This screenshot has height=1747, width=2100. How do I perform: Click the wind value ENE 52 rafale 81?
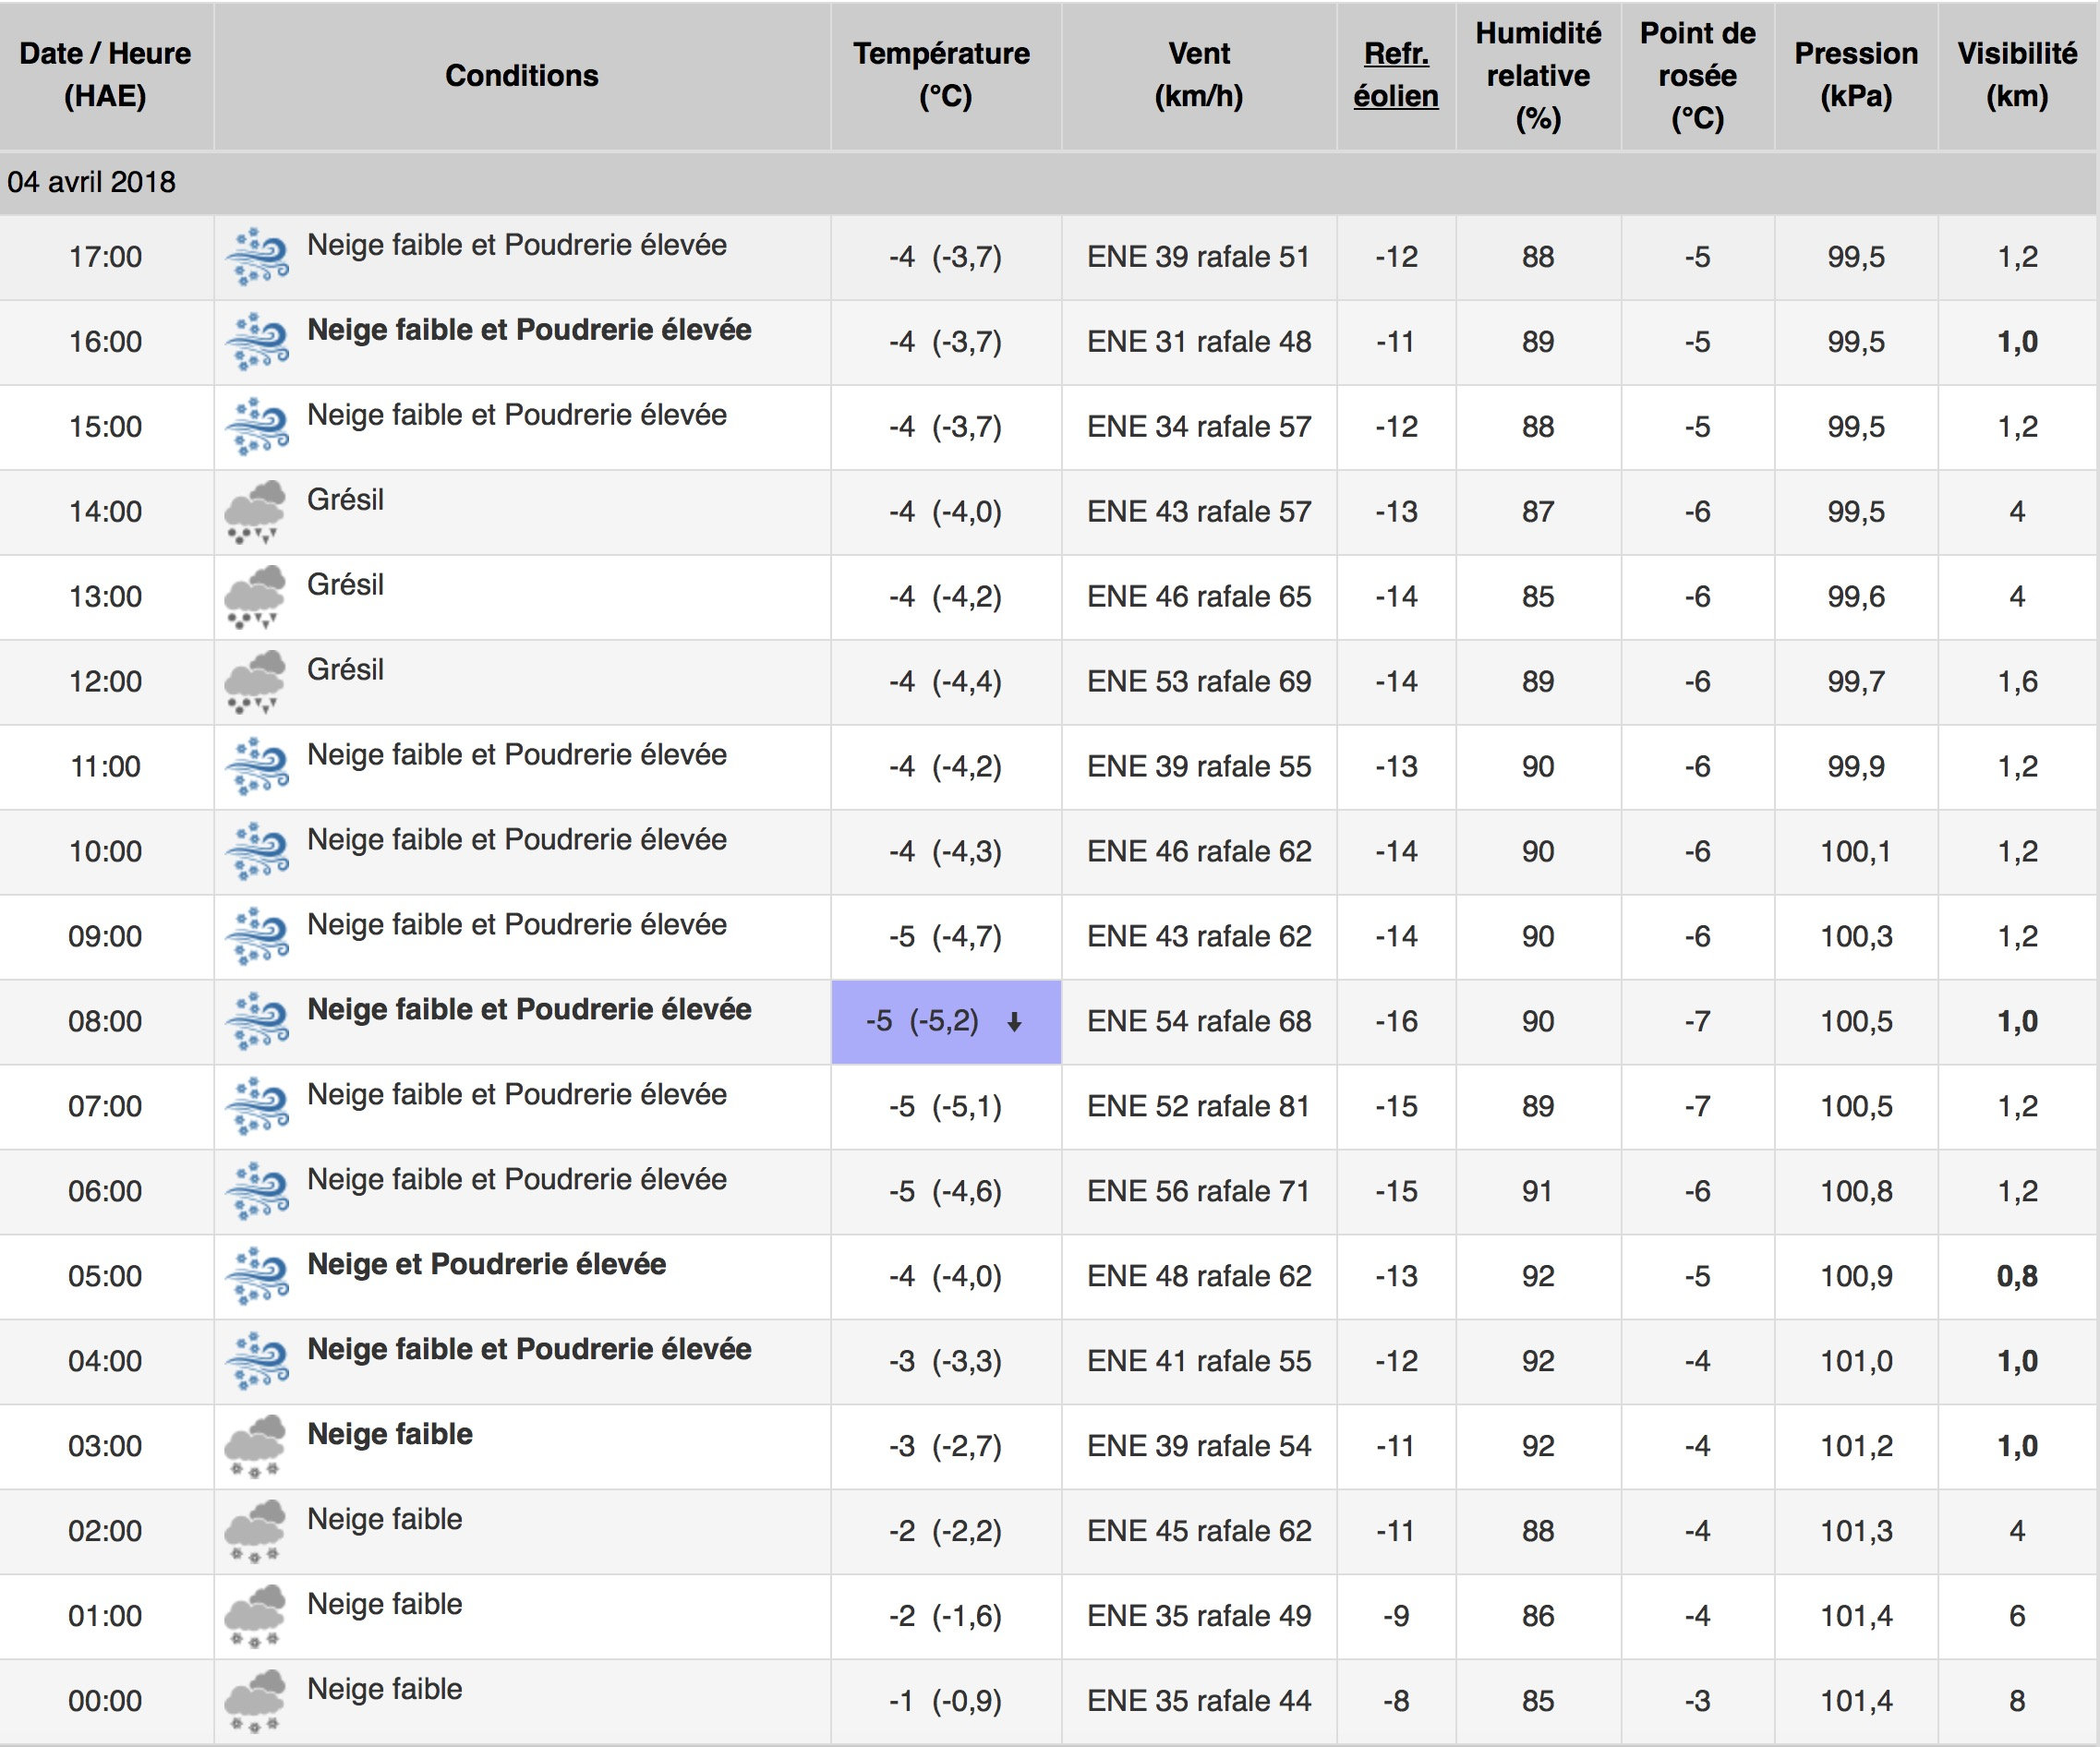point(1199,1107)
